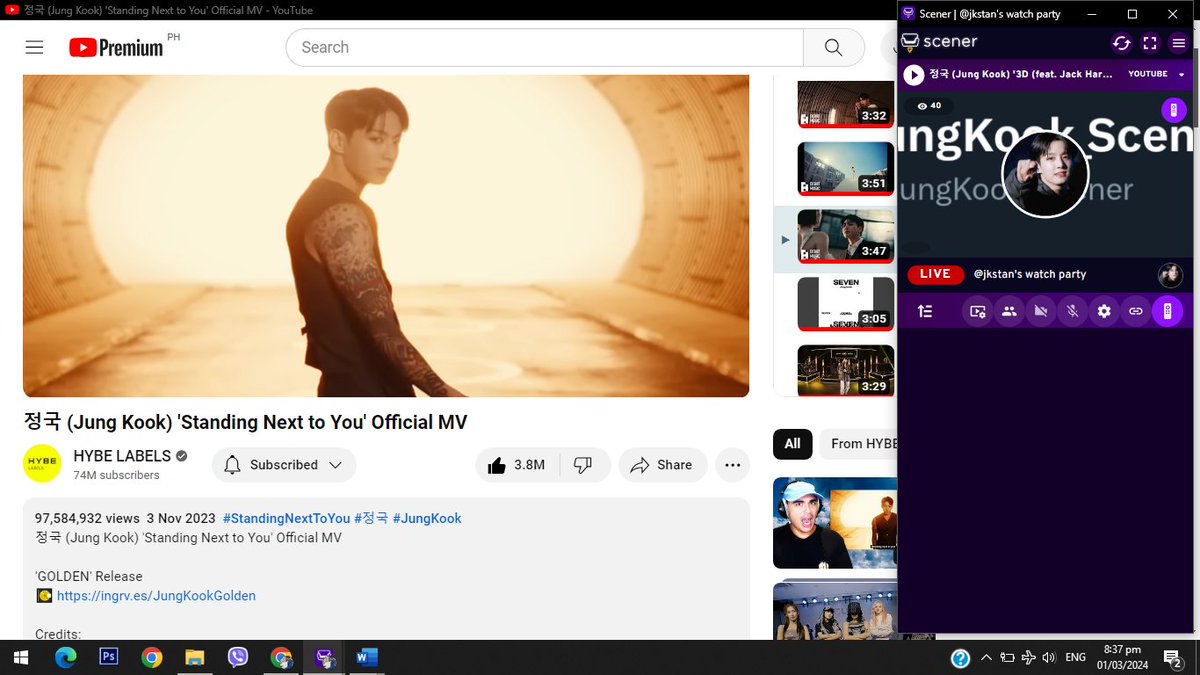Image resolution: width=1200 pixels, height=675 pixels.
Task: Open Viber from the taskbar
Action: [238, 657]
